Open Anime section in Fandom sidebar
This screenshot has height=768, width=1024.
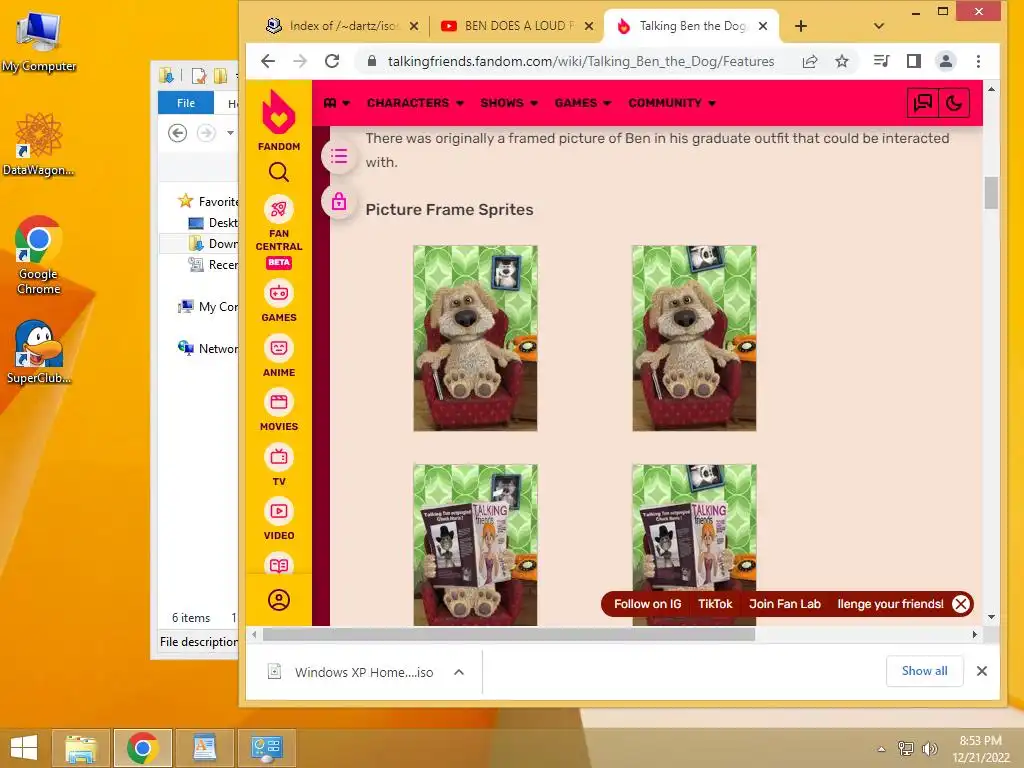click(279, 356)
